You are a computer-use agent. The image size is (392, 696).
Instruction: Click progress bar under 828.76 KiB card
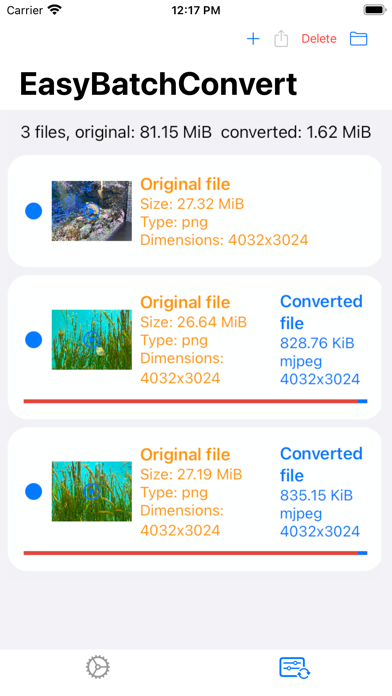click(195, 401)
